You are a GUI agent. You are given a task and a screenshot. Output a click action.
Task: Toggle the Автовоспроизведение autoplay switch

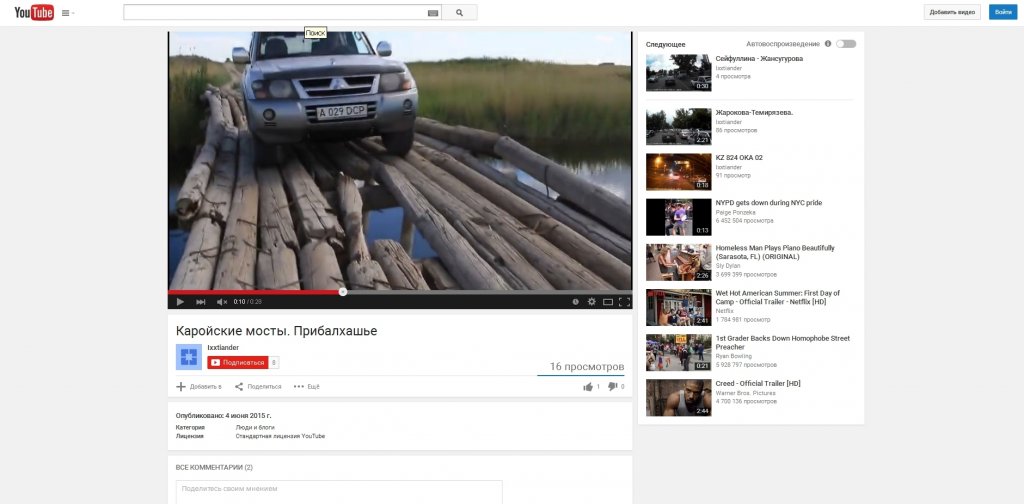pos(845,44)
